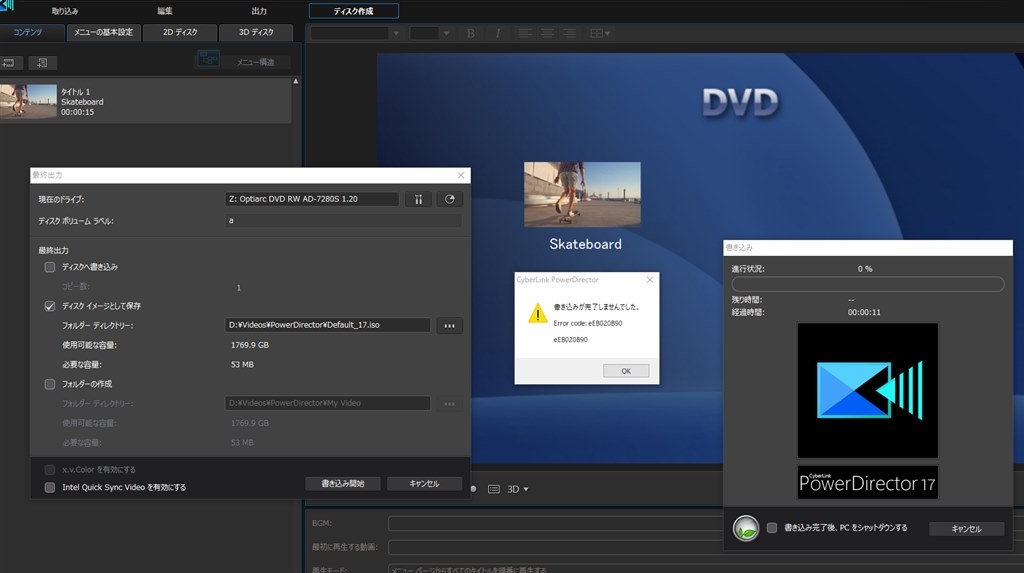Click the 1769.9 GB available space value under disc image
The width and height of the screenshot is (1024, 573).
click(249, 345)
